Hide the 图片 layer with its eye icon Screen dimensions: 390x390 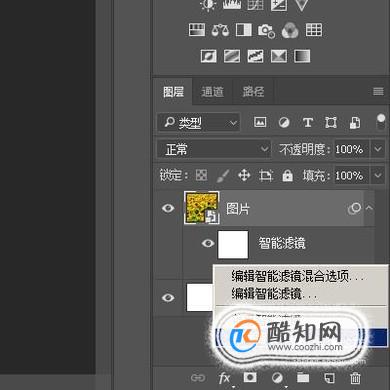coord(168,208)
